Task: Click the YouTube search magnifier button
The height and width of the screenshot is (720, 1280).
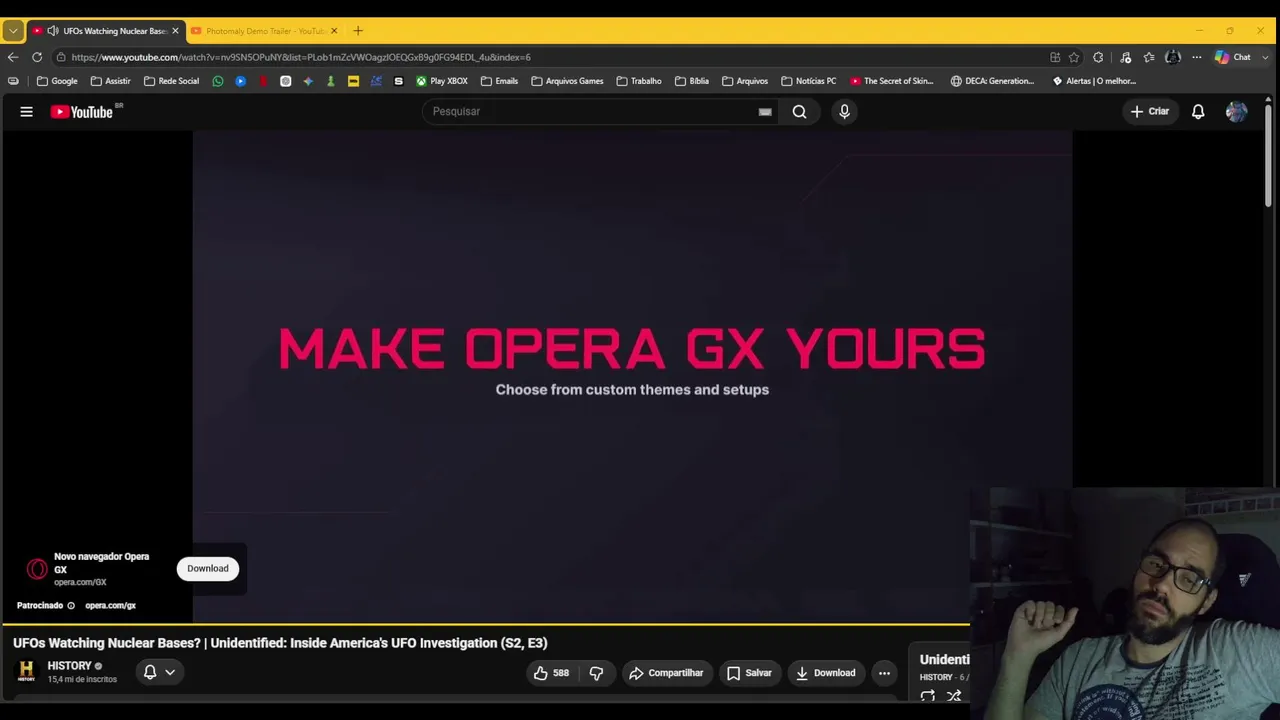Action: coord(800,112)
